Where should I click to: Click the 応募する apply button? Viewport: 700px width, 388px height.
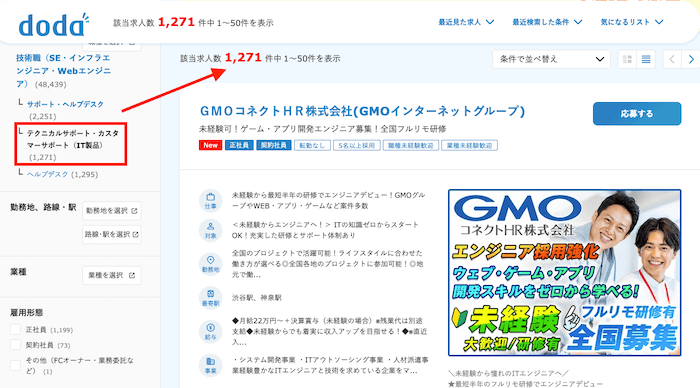point(637,114)
